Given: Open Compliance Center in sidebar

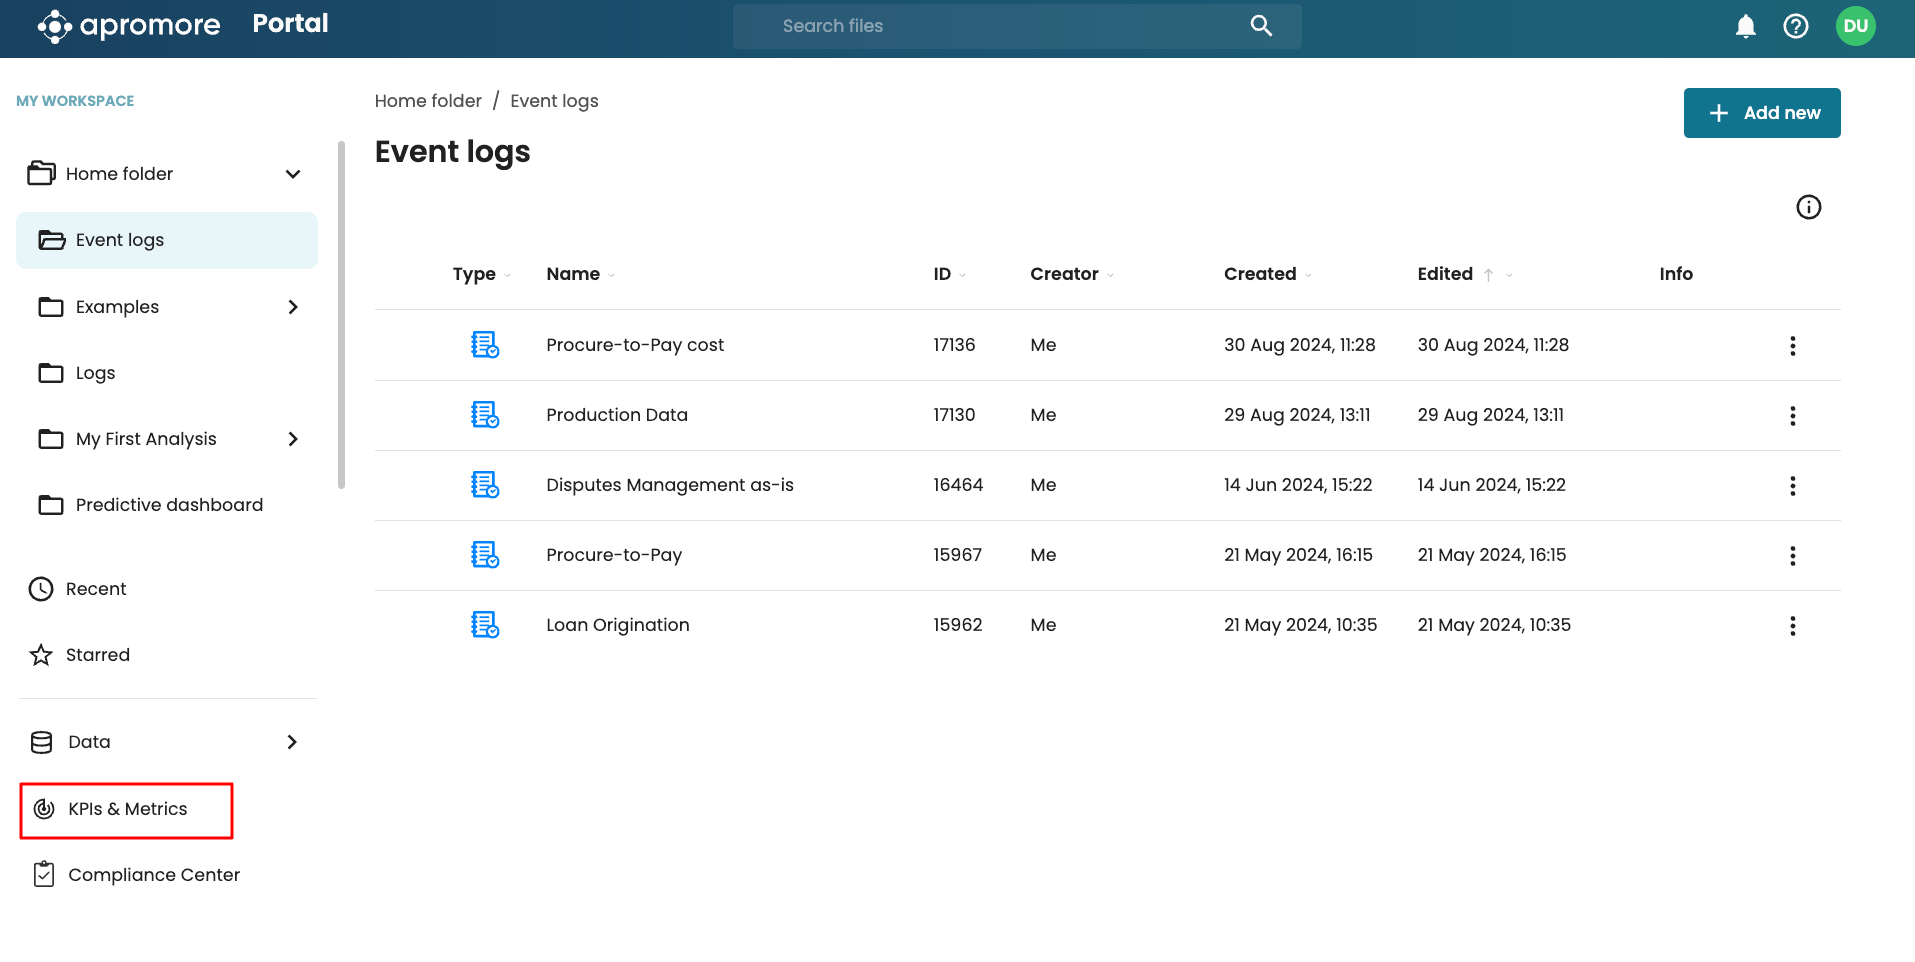Looking at the screenshot, I should 153,875.
